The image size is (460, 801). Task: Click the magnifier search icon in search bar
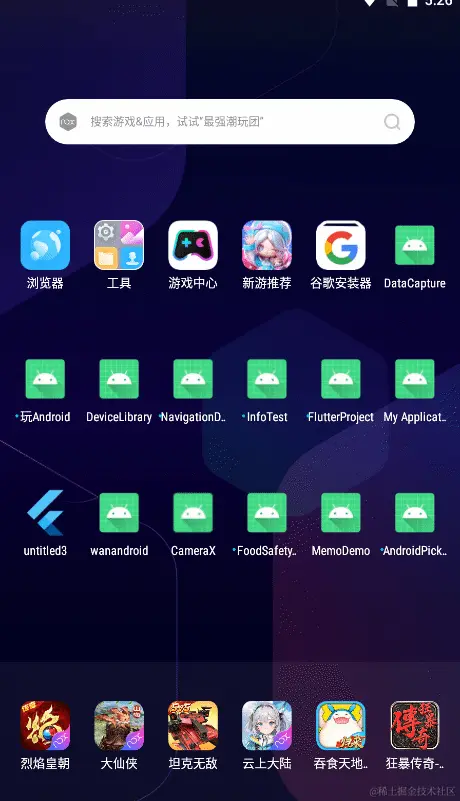click(x=392, y=122)
